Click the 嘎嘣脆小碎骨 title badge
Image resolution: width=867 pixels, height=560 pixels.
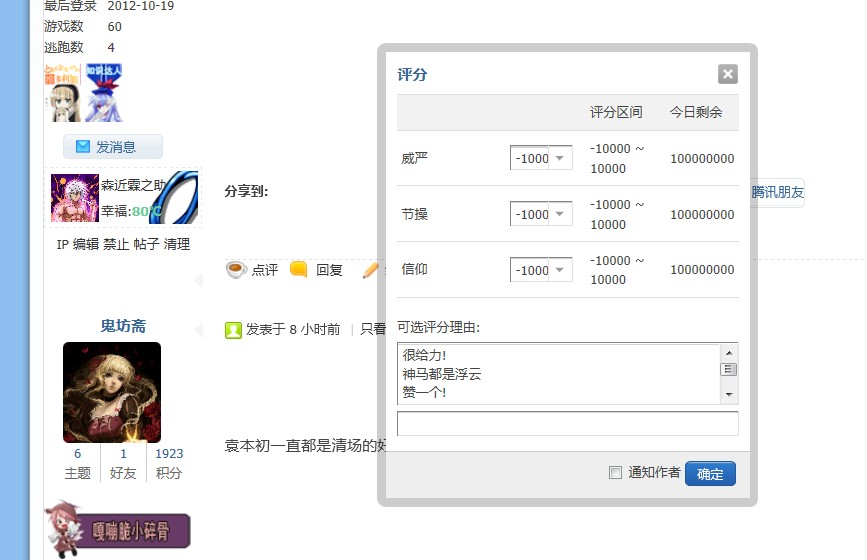point(117,531)
